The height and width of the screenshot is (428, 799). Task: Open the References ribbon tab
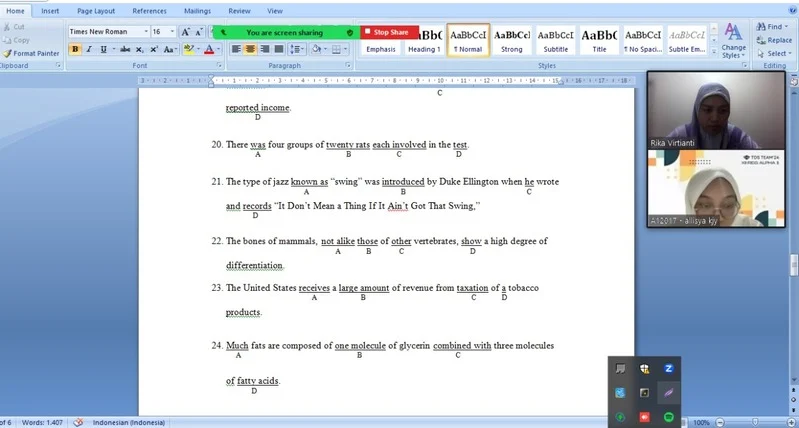(x=149, y=10)
